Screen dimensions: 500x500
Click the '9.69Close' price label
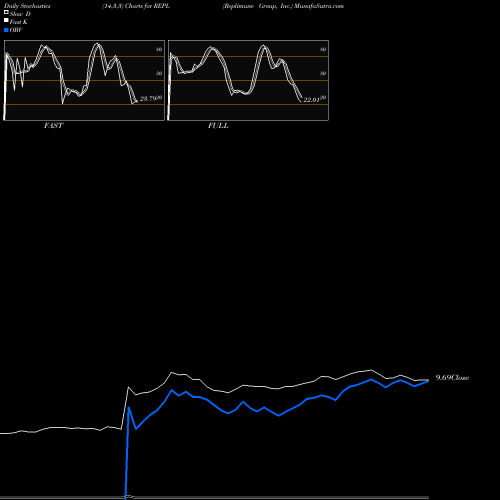click(452, 378)
